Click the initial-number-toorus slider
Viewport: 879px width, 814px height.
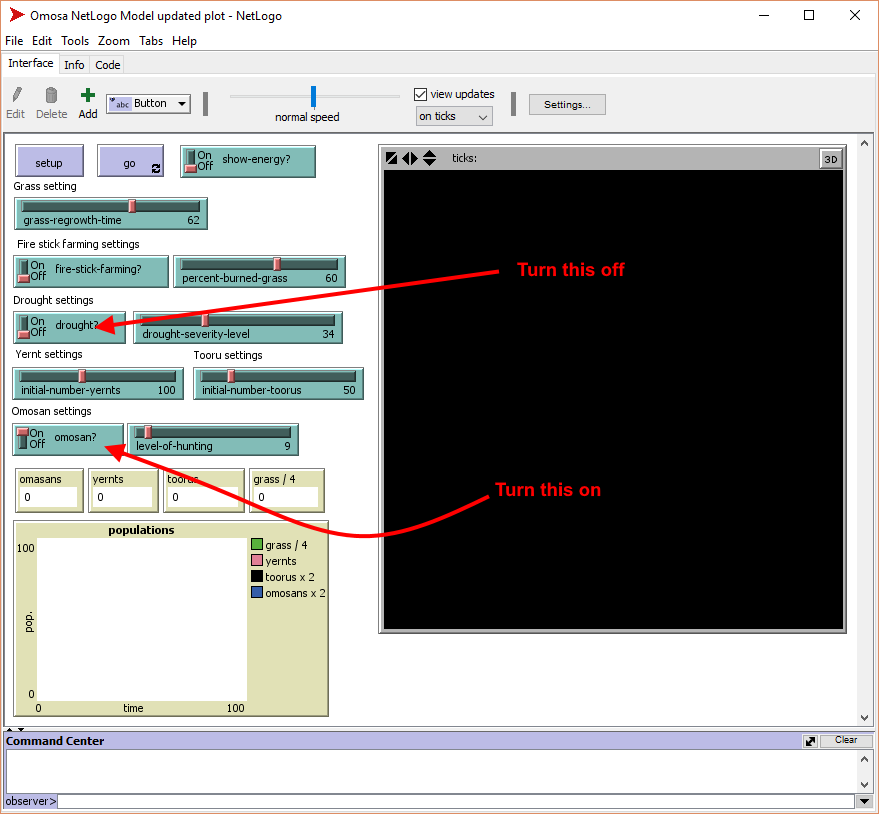pos(279,383)
